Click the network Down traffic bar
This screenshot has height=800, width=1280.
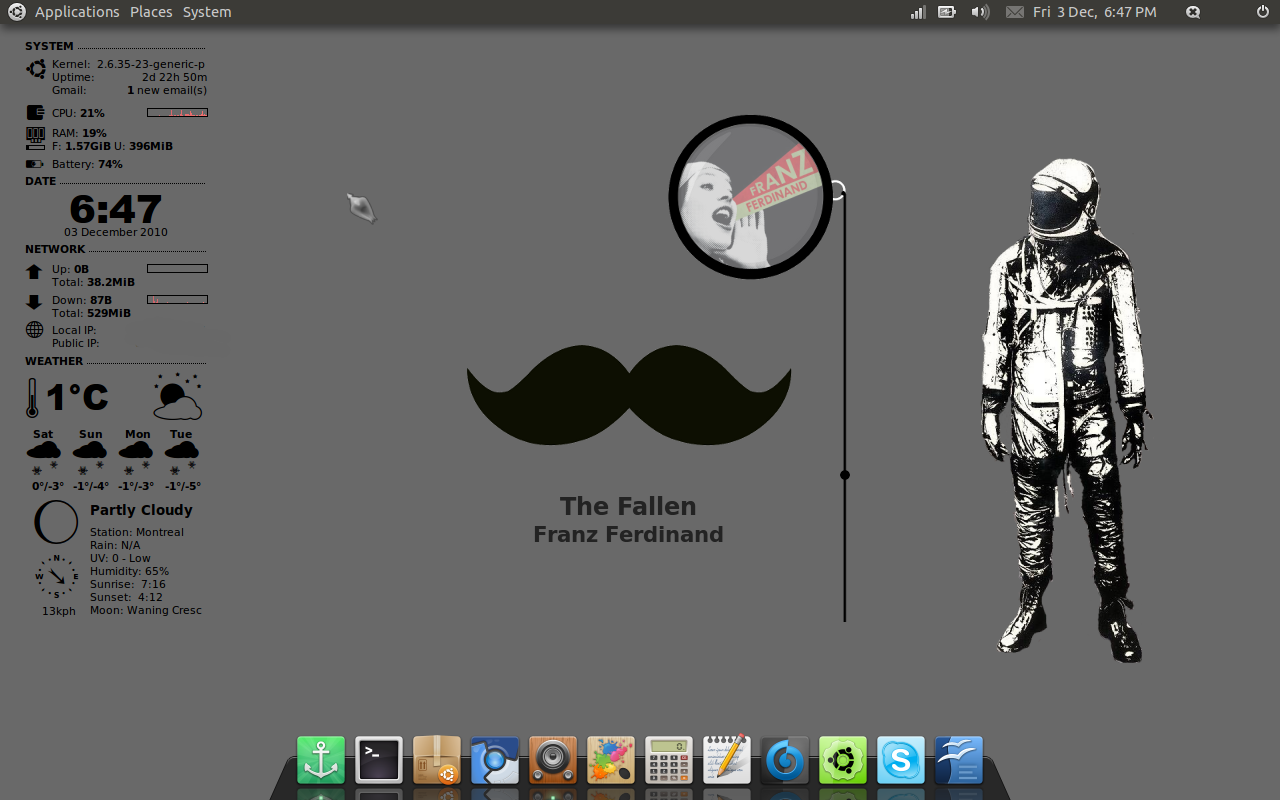(x=177, y=300)
